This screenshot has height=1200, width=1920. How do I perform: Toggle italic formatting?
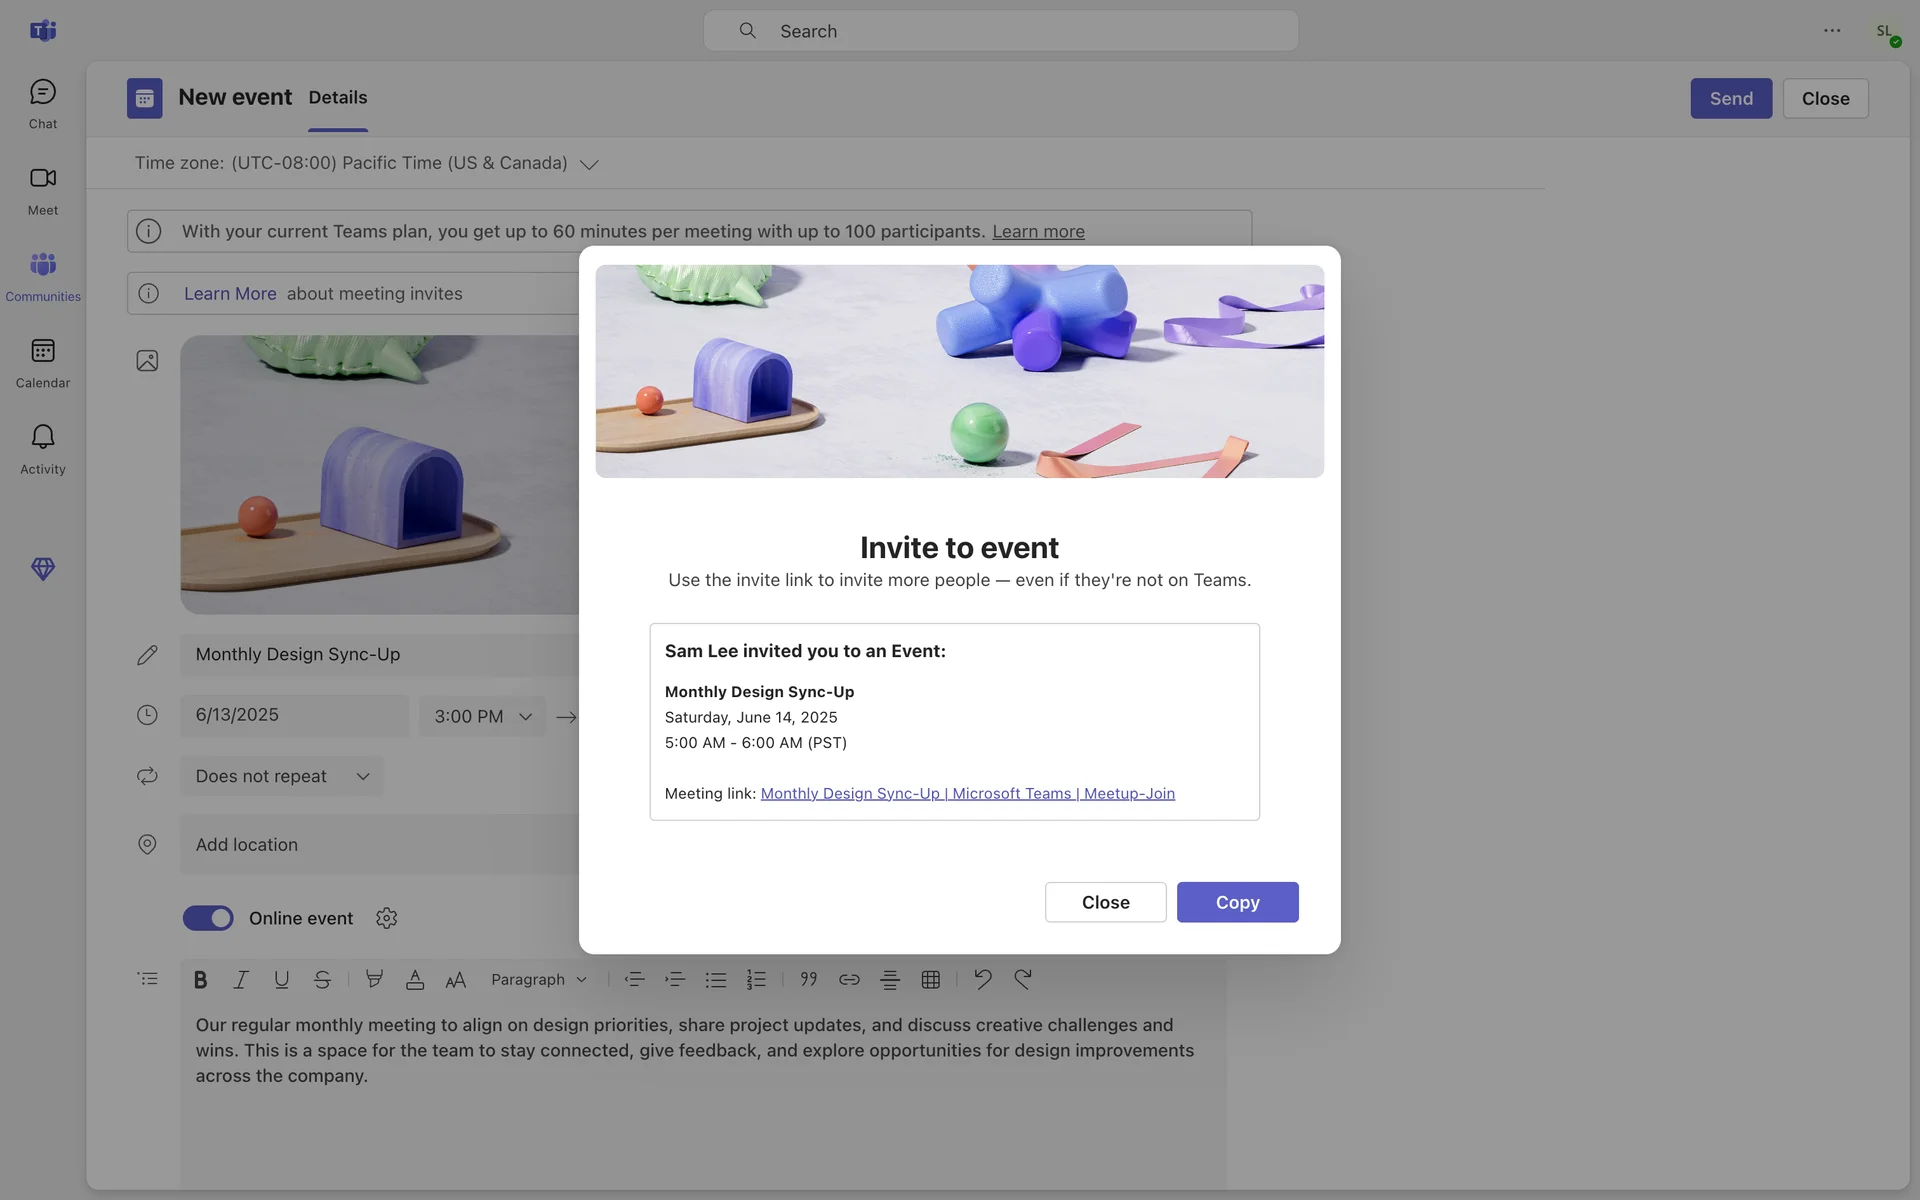241,980
